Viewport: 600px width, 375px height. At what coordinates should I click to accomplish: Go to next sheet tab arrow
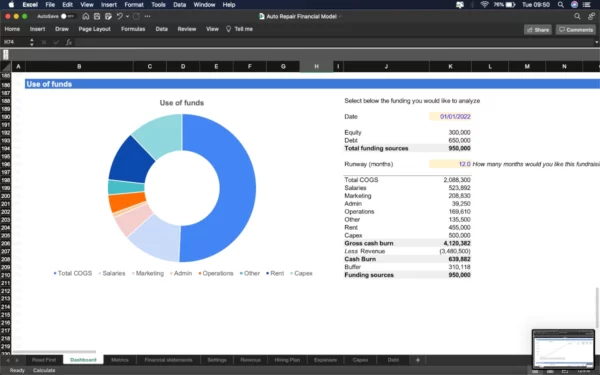(17, 360)
